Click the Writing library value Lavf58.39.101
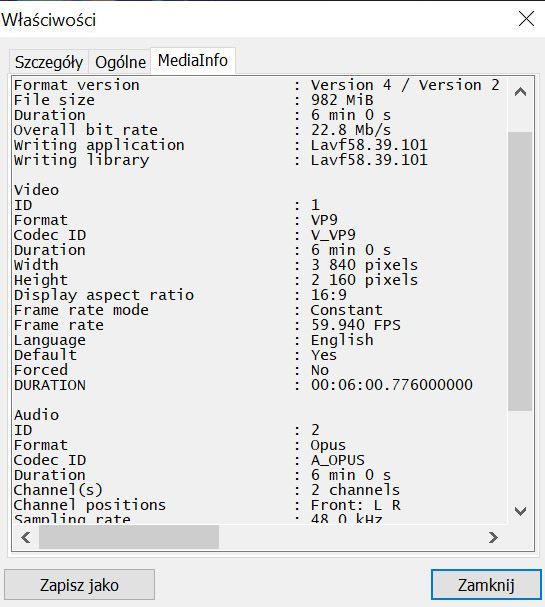This screenshot has height=607, width=545. [369, 160]
